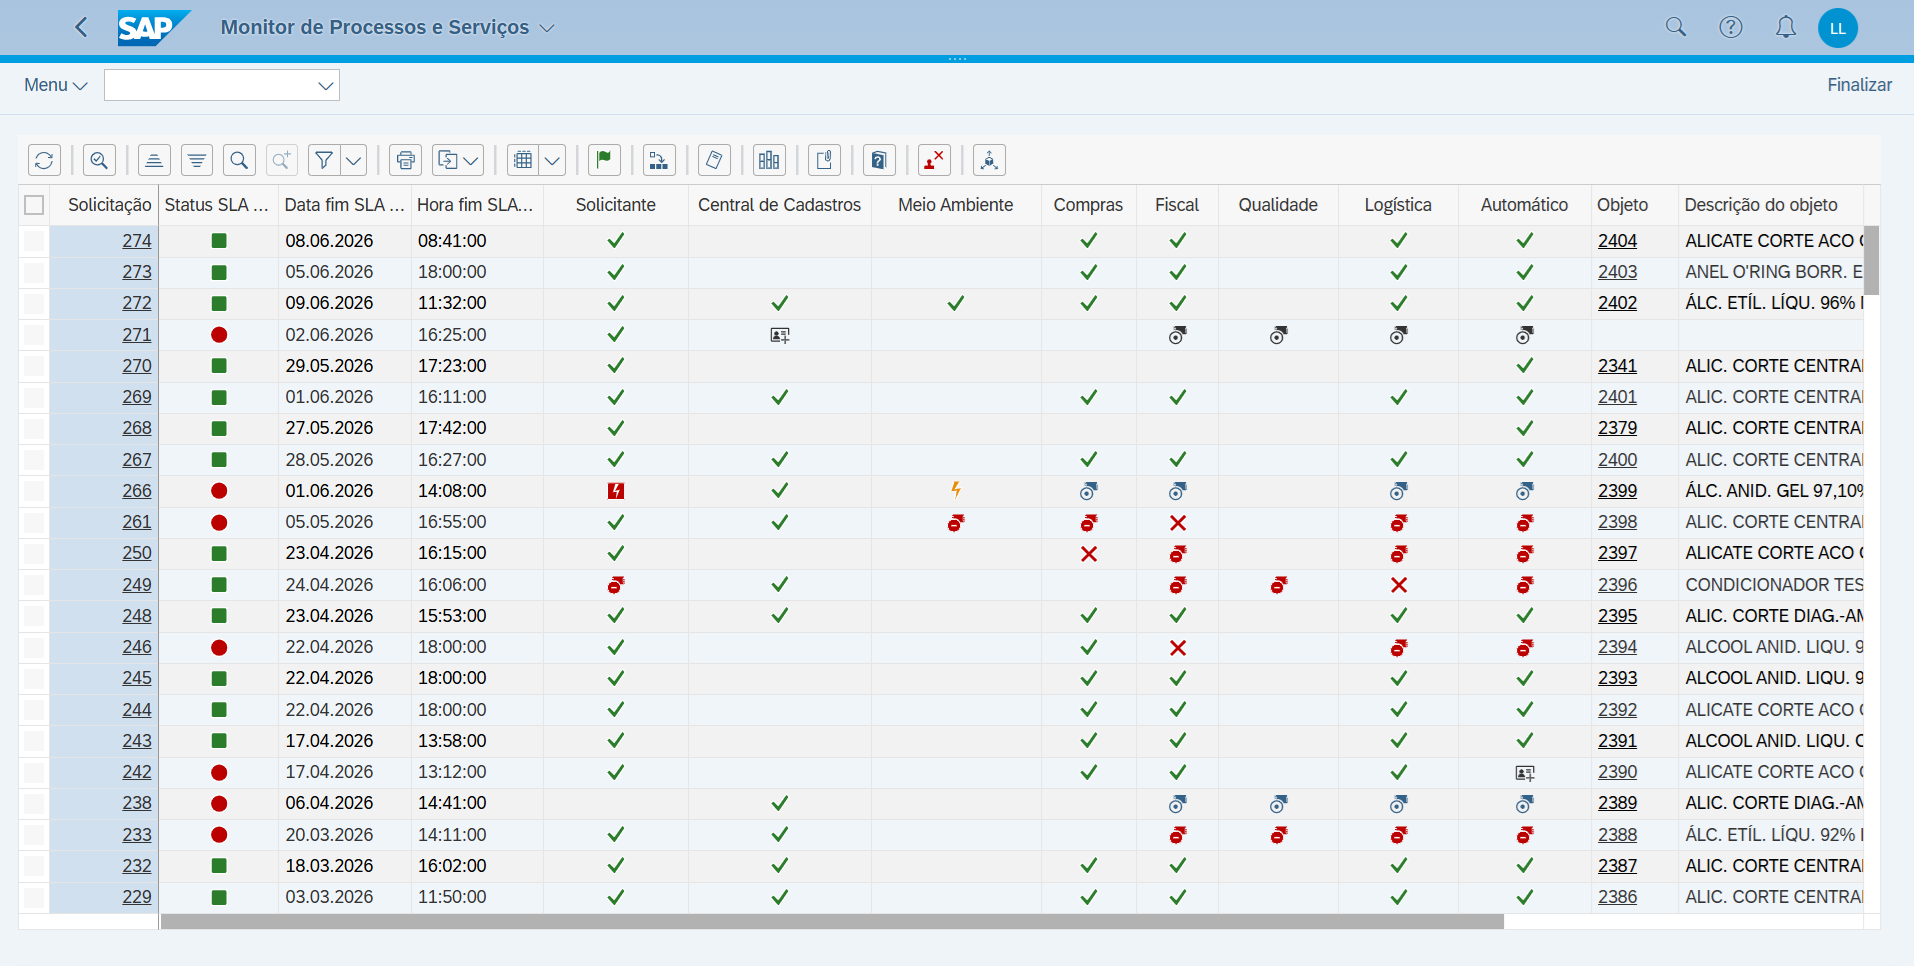This screenshot has height=966, width=1914.
Task: Open request link 274
Action: pyautogui.click(x=137, y=241)
